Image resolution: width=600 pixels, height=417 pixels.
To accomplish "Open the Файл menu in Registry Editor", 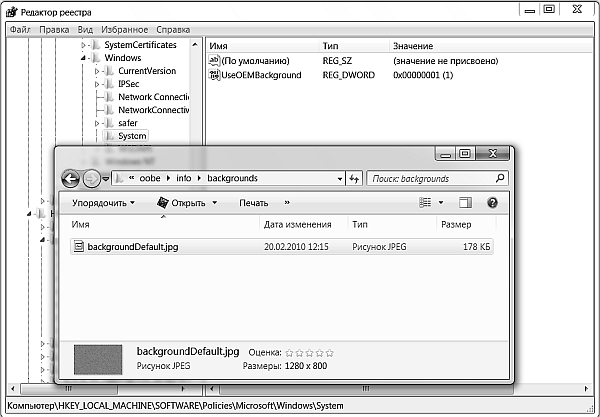I will click(x=20, y=30).
